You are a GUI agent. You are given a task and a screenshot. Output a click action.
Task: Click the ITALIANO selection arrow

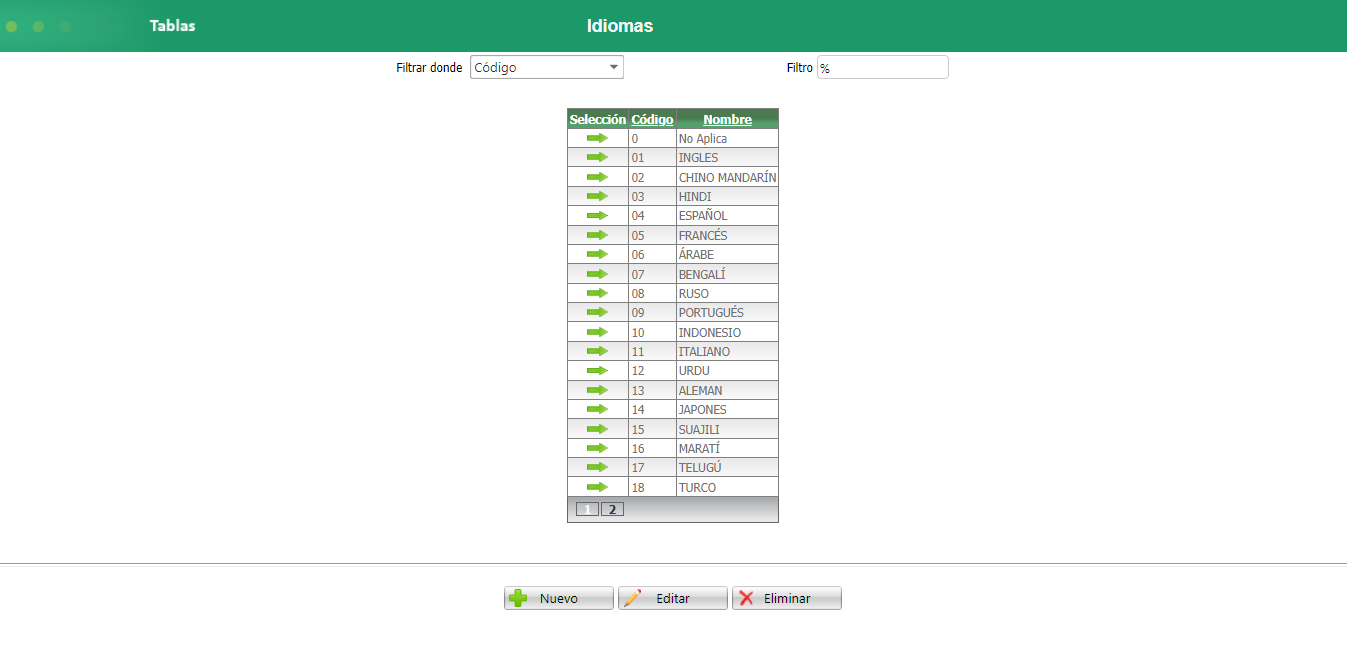point(597,351)
